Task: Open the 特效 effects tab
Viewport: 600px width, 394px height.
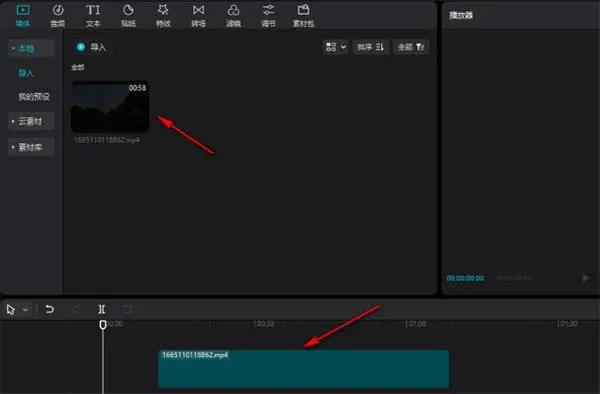Action: coord(163,16)
